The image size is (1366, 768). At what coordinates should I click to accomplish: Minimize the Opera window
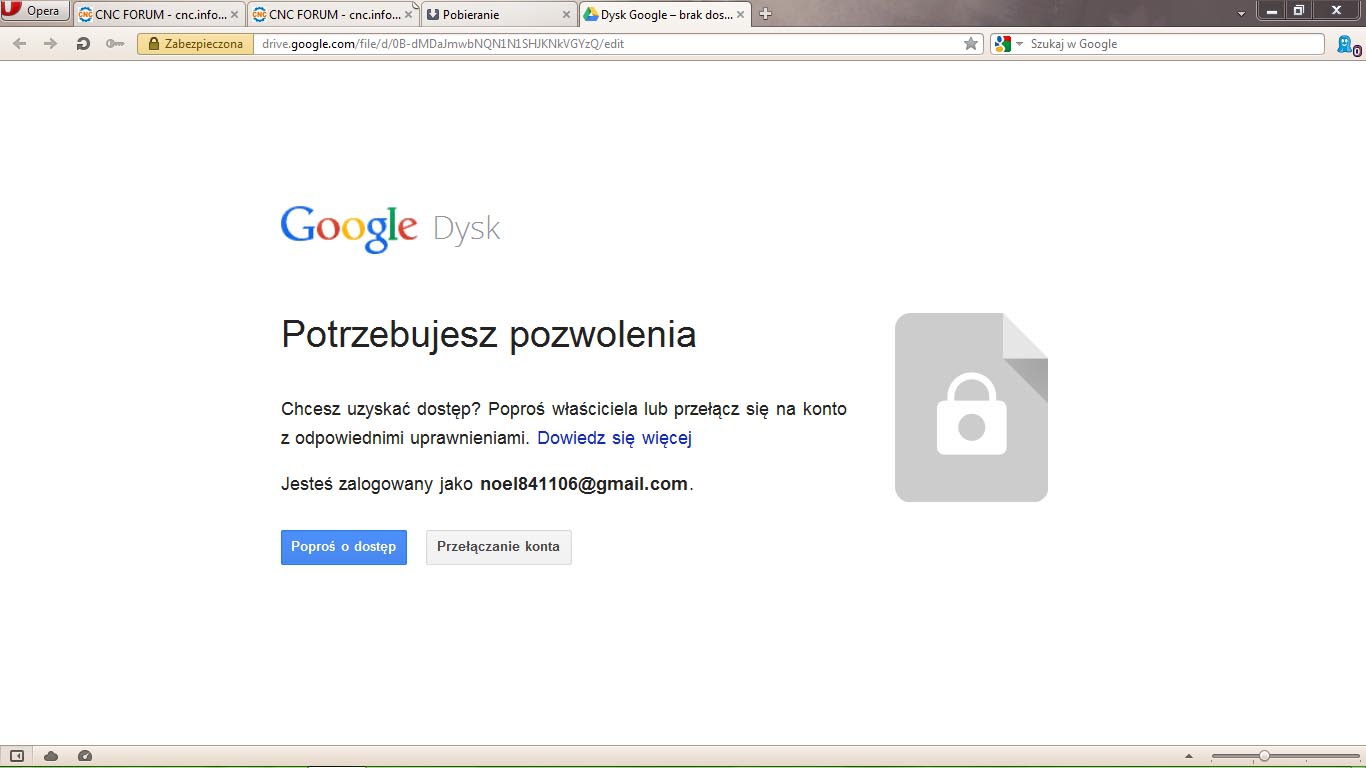pos(1271,10)
